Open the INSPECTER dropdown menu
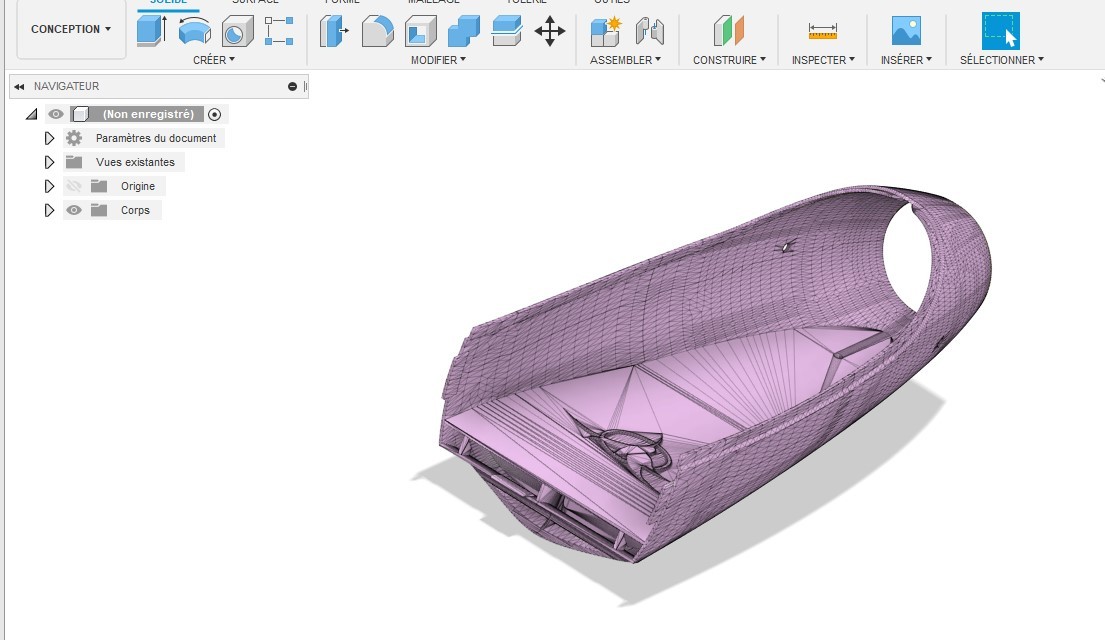Screen dimensions: 1105x640 [x=823, y=60]
